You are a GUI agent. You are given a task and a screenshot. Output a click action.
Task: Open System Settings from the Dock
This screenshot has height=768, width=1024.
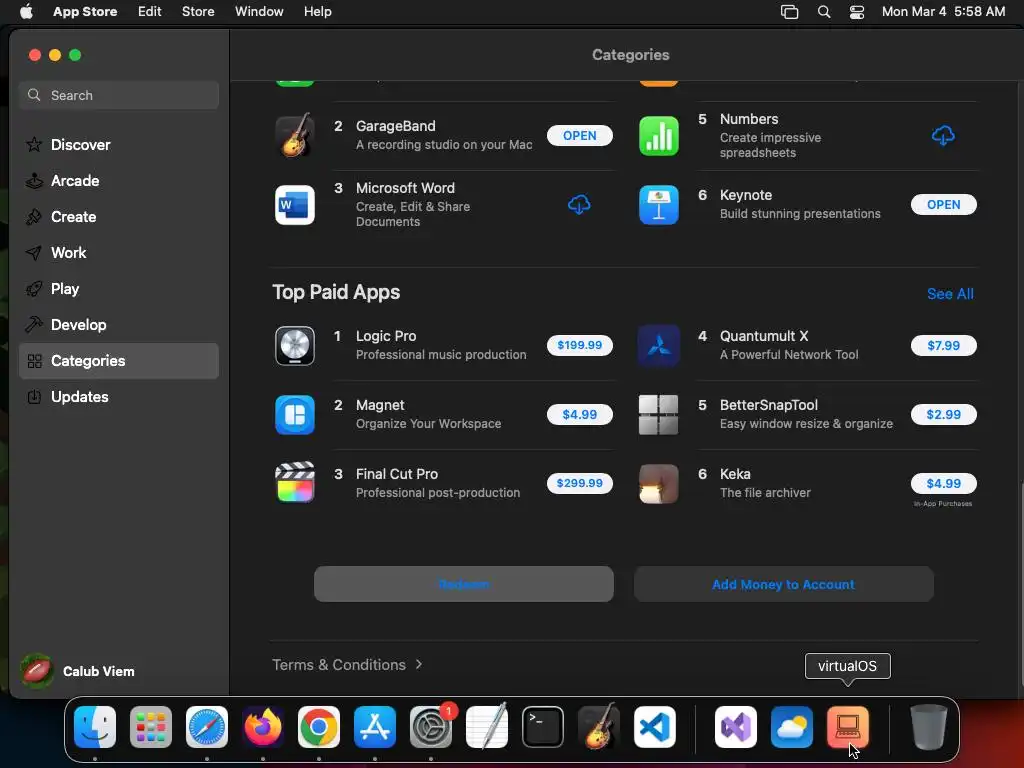click(x=431, y=727)
